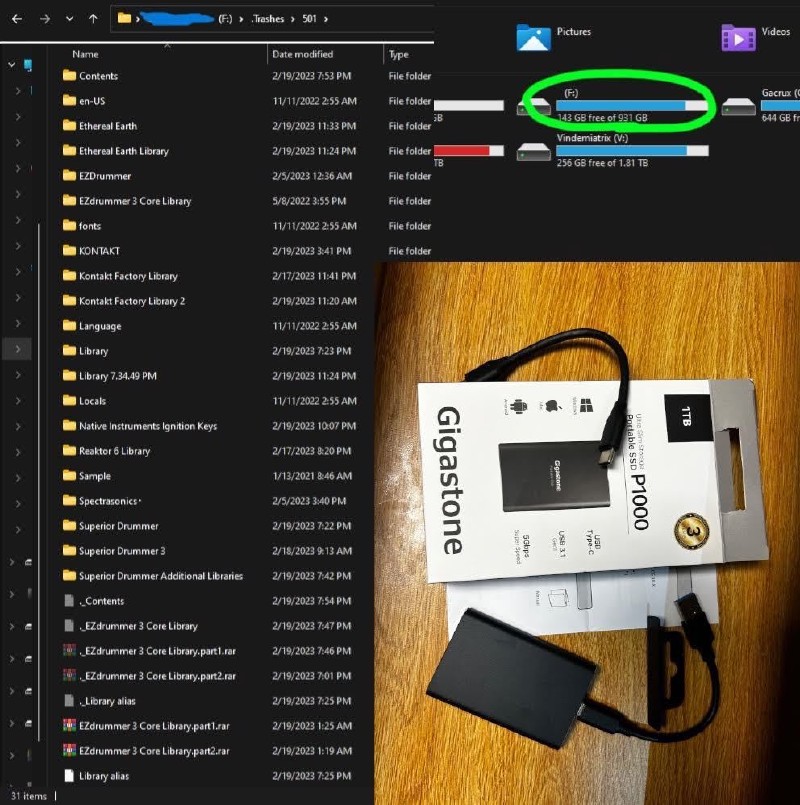The image size is (800, 805).
Task: Navigate to .Trashes in the breadcrumb path
Action: point(268,18)
